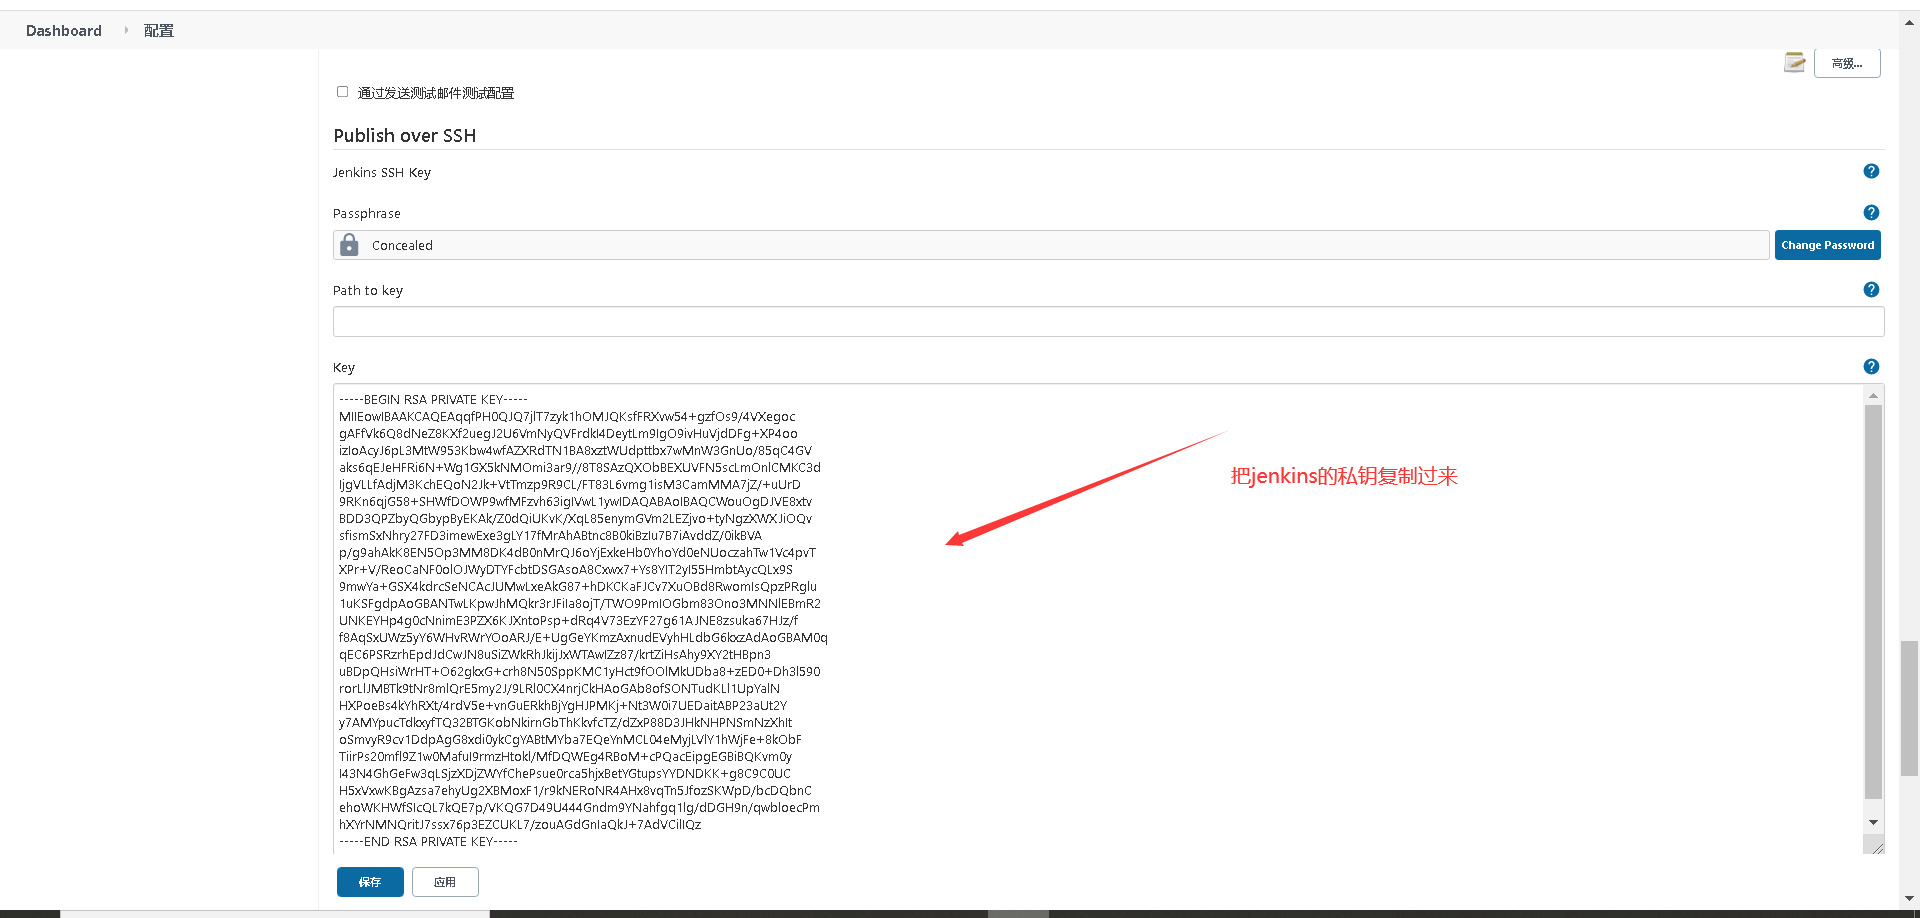The height and width of the screenshot is (918, 1920).
Task: Open help for Path to key
Action: [1871, 289]
